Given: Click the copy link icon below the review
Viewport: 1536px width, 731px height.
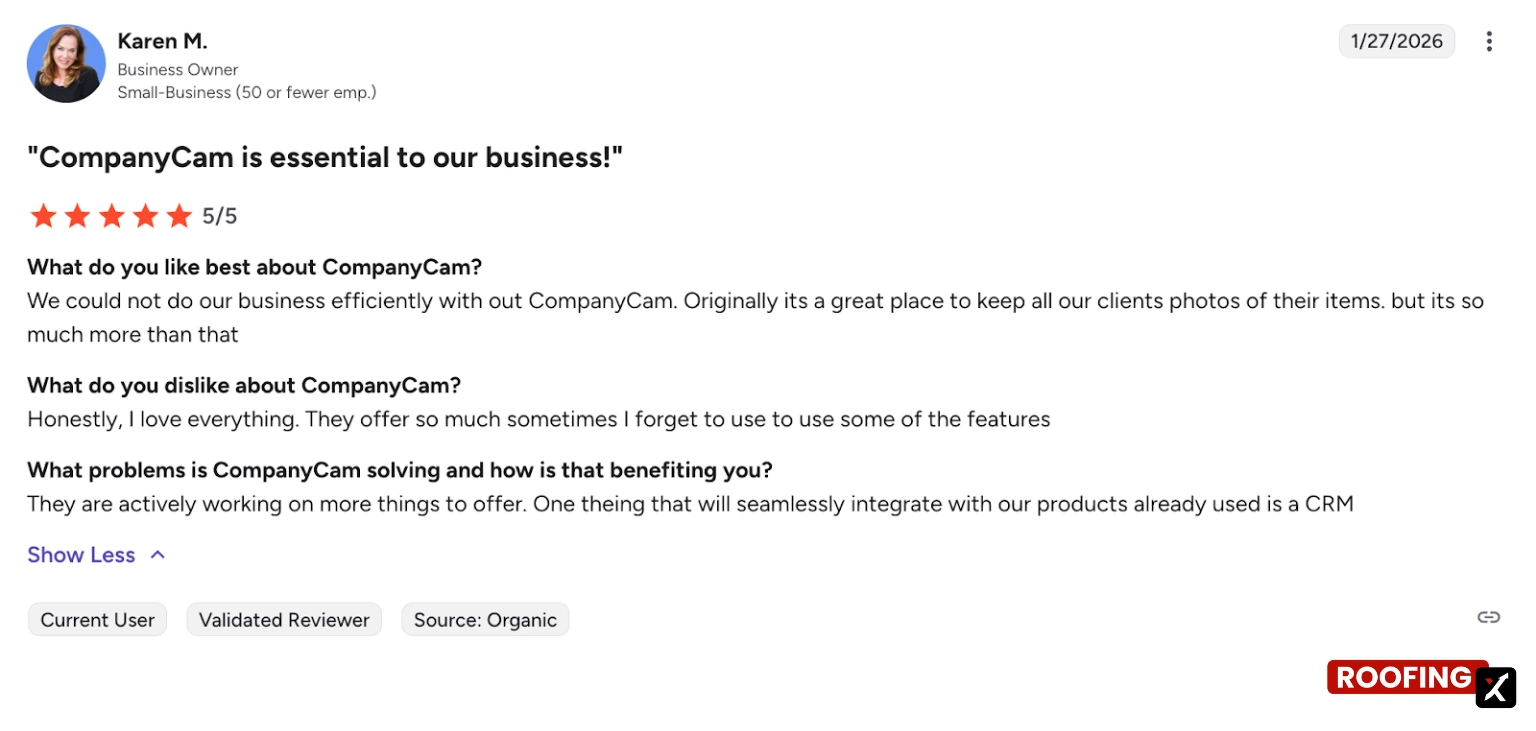Looking at the screenshot, I should point(1489,618).
